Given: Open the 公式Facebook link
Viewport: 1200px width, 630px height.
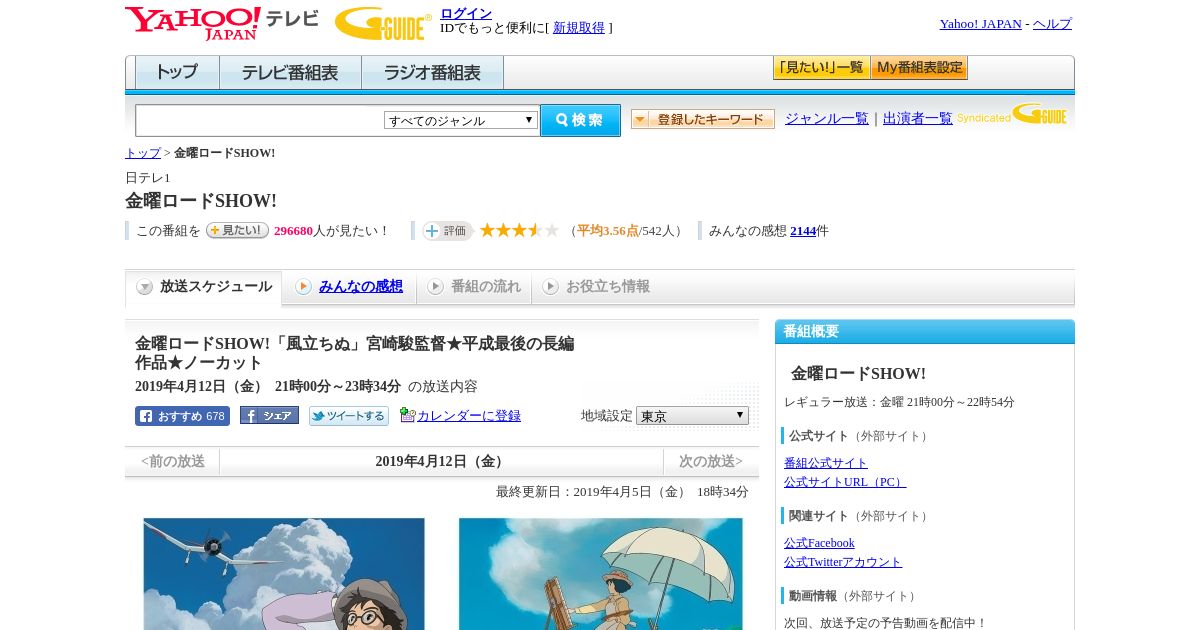Looking at the screenshot, I should [819, 543].
